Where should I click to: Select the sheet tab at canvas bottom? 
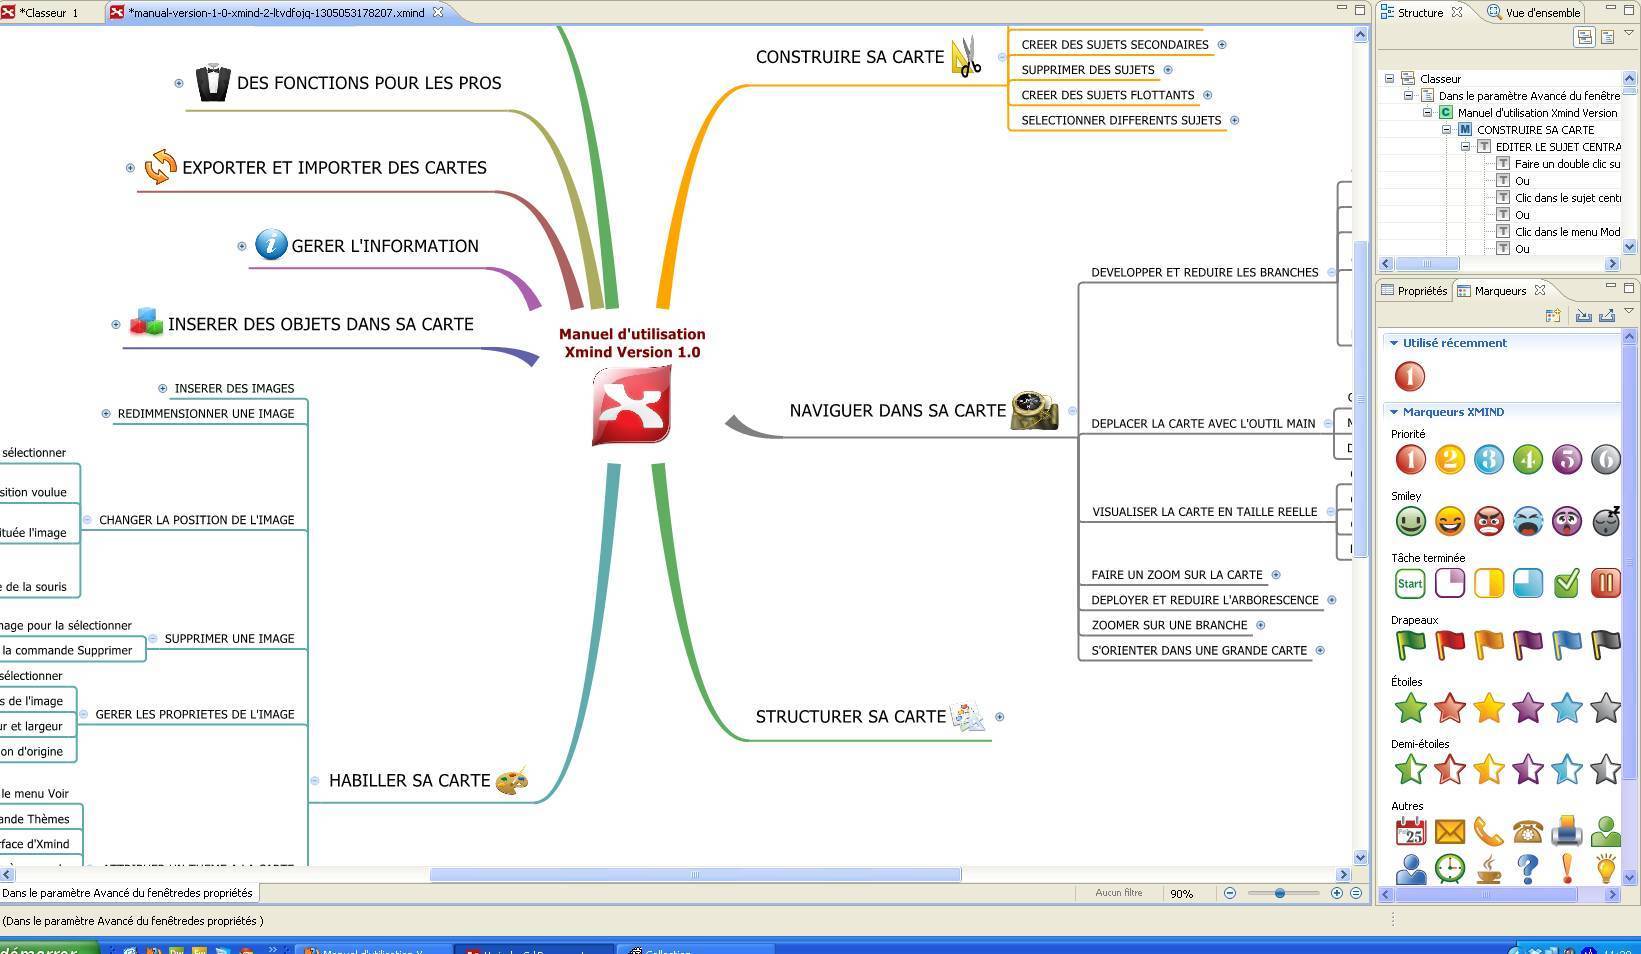[128, 893]
